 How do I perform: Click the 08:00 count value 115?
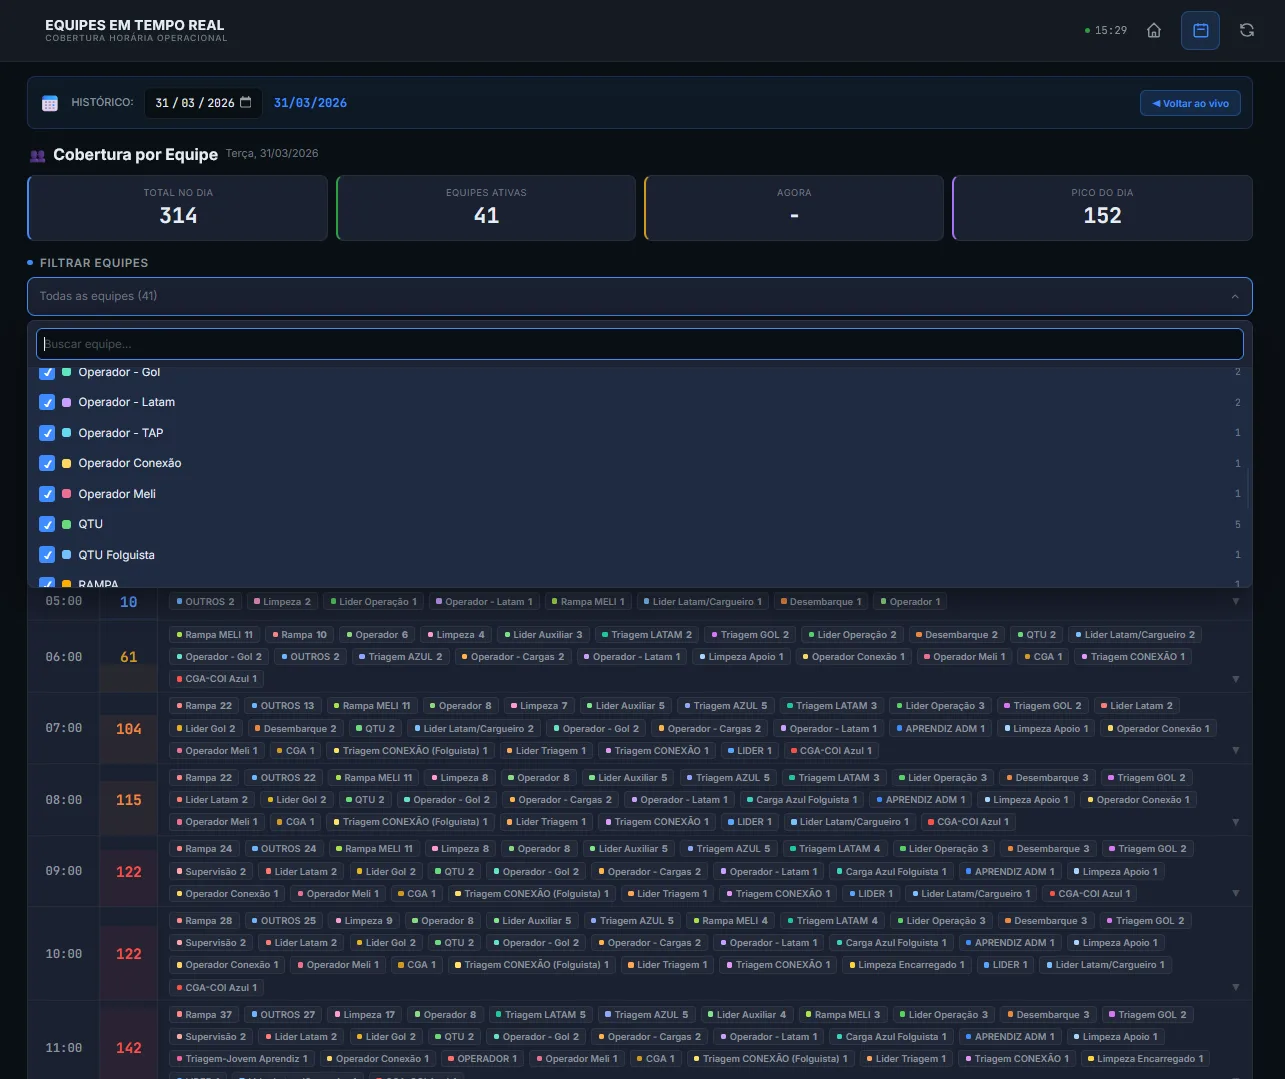pyautogui.click(x=129, y=800)
